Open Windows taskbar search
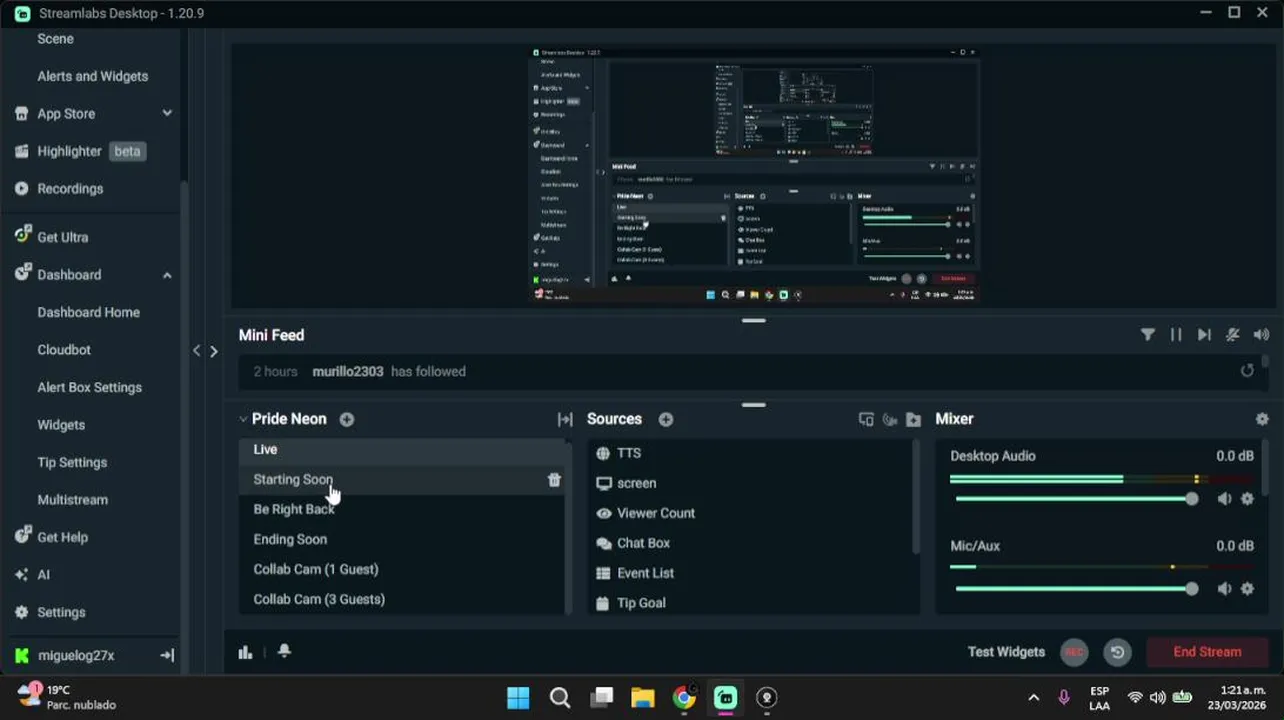1284x720 pixels. [560, 698]
